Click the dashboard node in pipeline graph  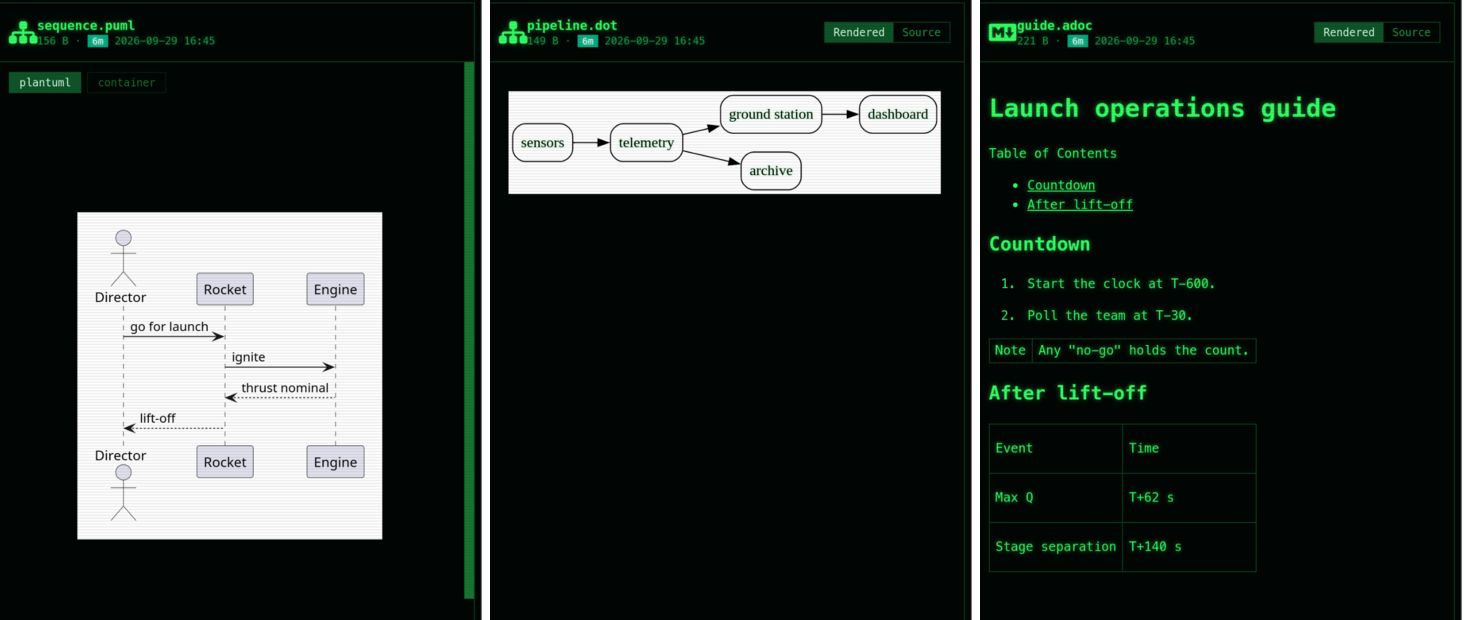pos(898,114)
